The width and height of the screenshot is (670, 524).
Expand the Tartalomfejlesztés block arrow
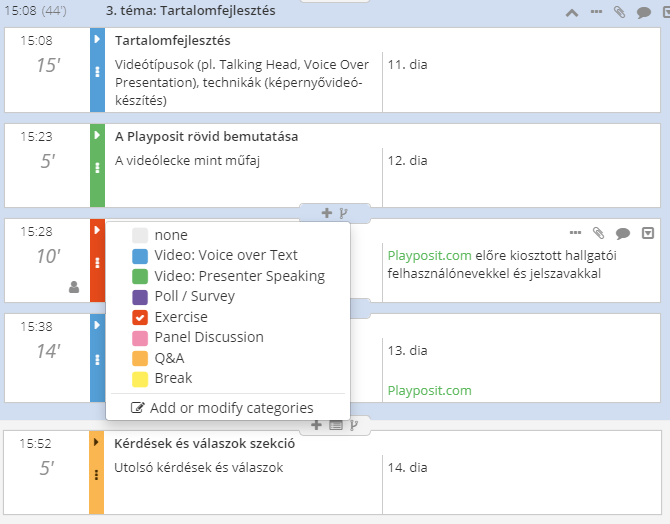[97, 39]
